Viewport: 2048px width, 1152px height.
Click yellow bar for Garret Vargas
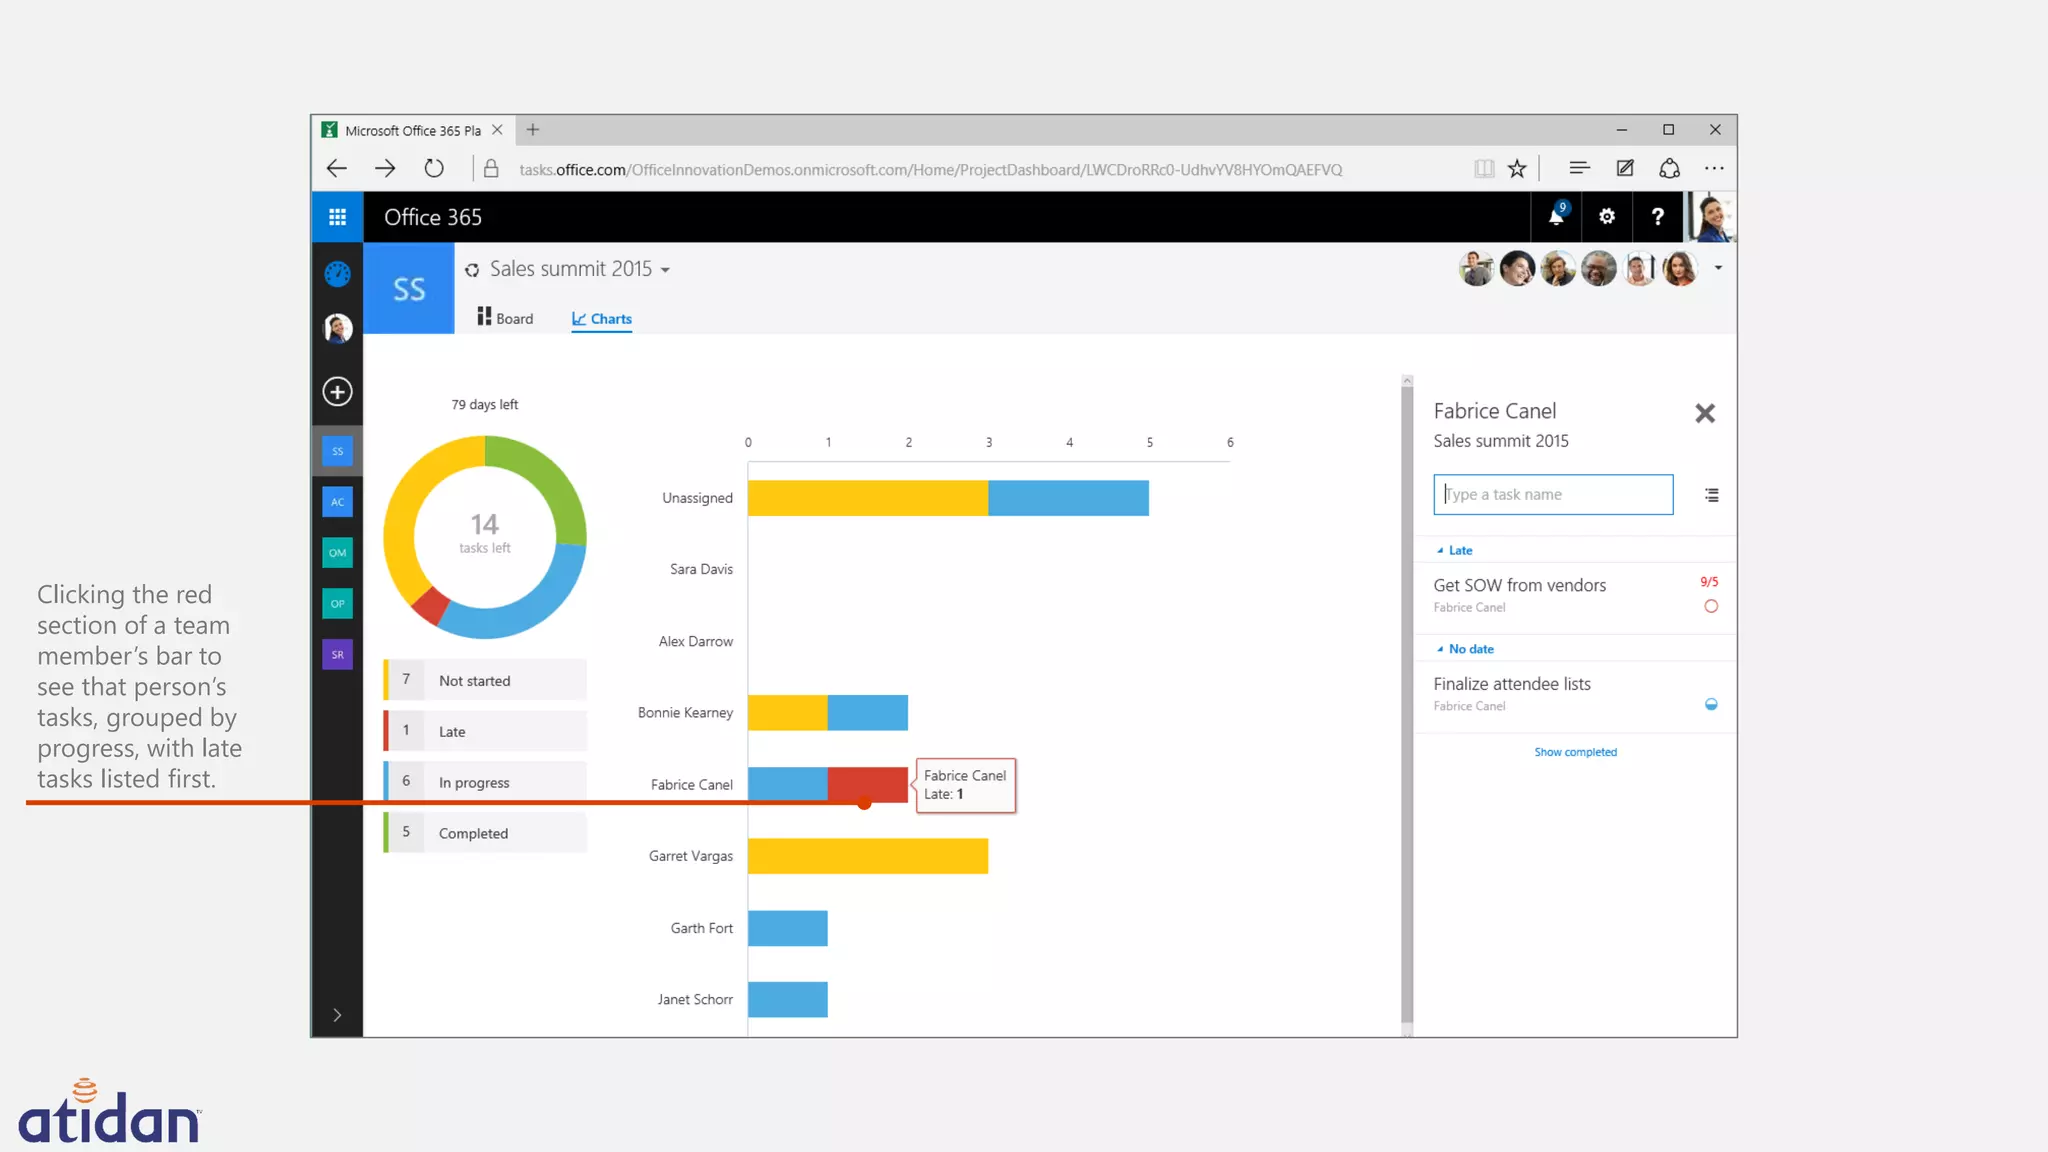pyautogui.click(x=868, y=856)
